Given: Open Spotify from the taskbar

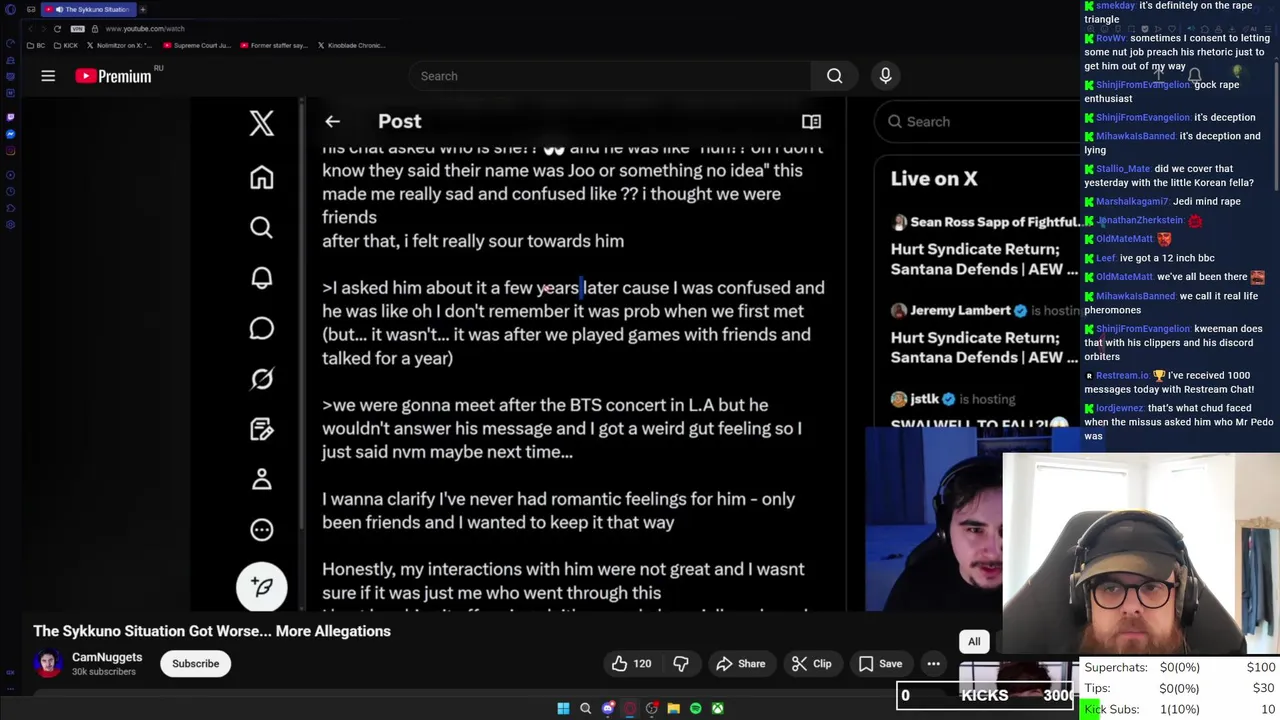Looking at the screenshot, I should coord(696,709).
